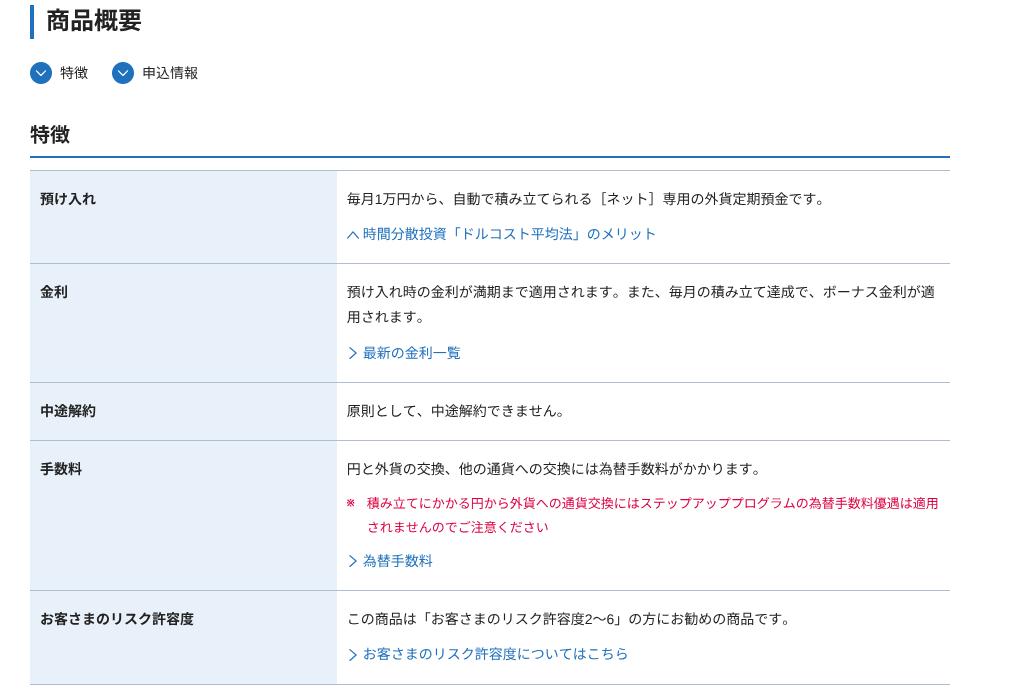Open the 最新の金利一覧 link
Image resolution: width=1019 pixels, height=692 pixels.
(x=411, y=353)
